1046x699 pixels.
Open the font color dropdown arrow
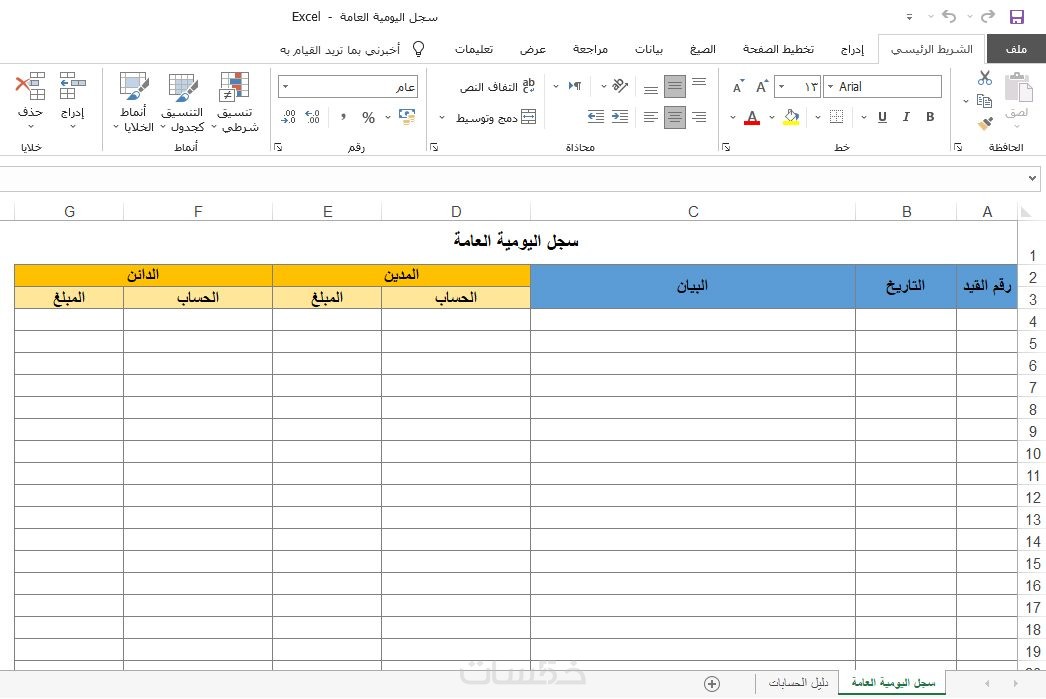(732, 117)
